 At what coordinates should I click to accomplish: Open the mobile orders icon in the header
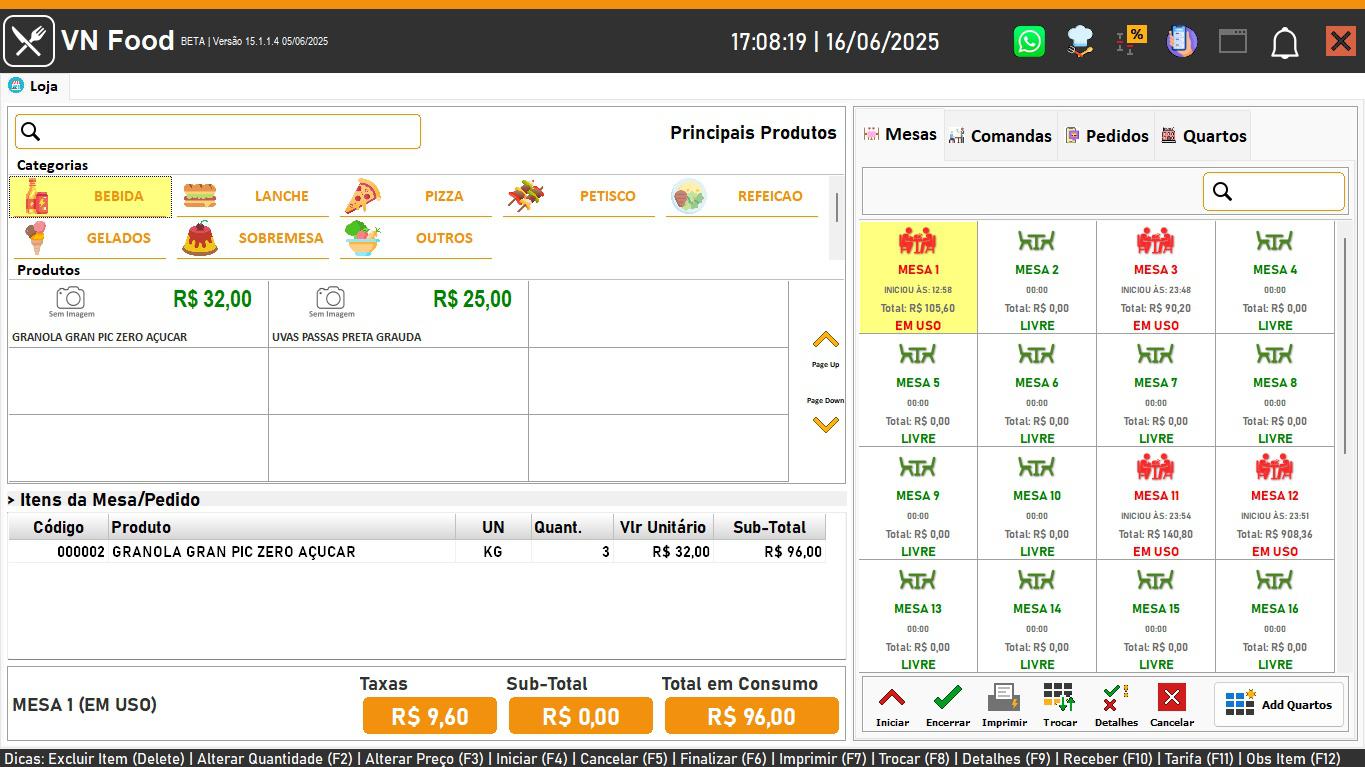[x=1180, y=41]
